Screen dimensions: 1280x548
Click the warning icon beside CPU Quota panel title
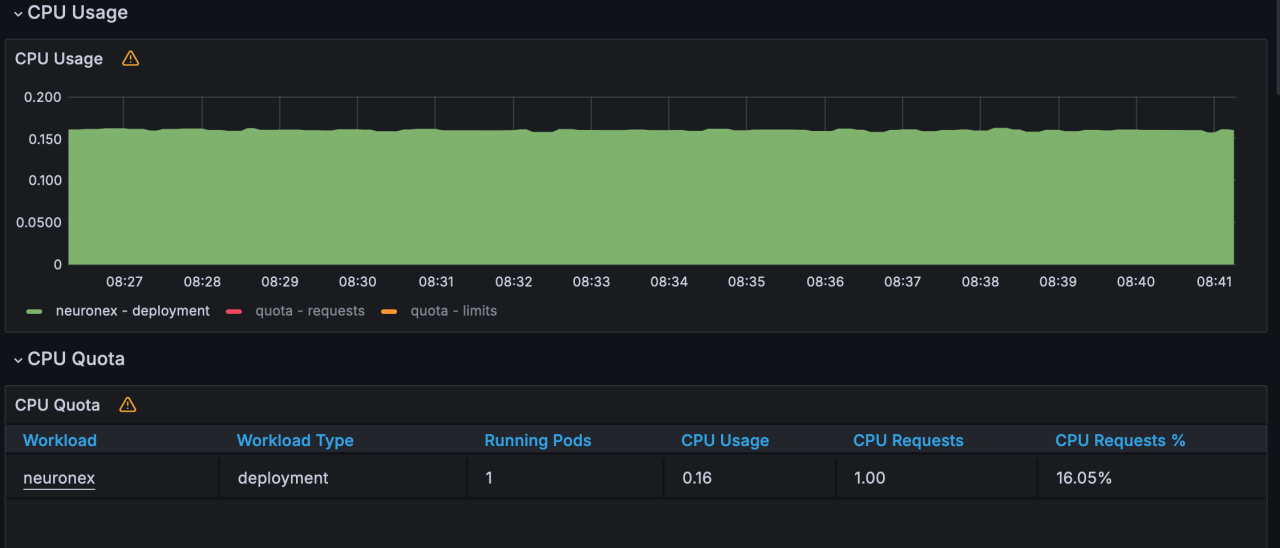coord(127,405)
